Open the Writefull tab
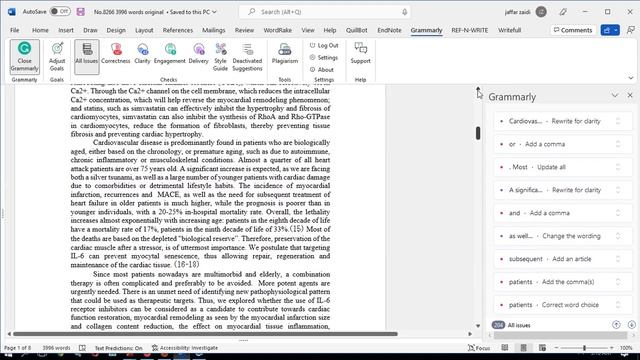The image size is (640, 360). pyautogui.click(x=509, y=30)
